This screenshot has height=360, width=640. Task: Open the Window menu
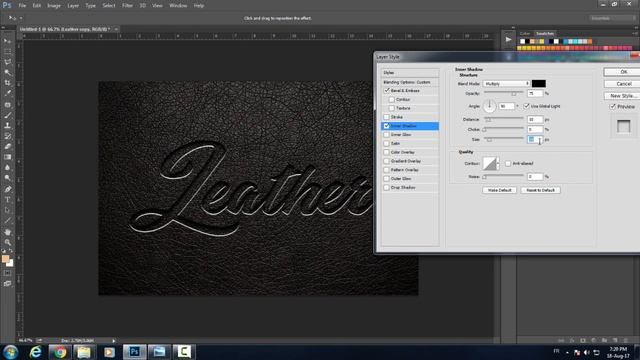pos(178,6)
